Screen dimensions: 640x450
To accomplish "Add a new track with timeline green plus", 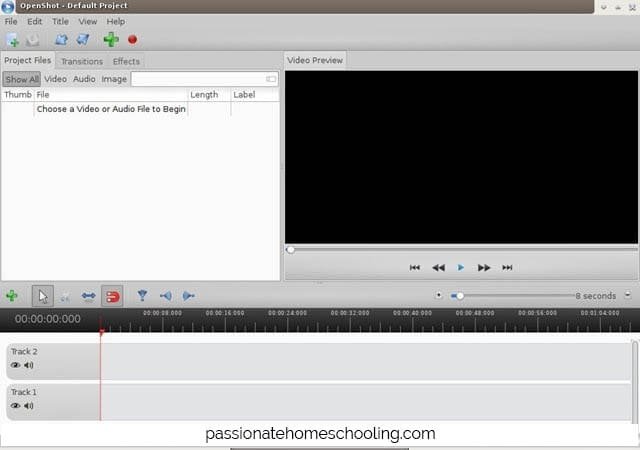I will pos(12,296).
